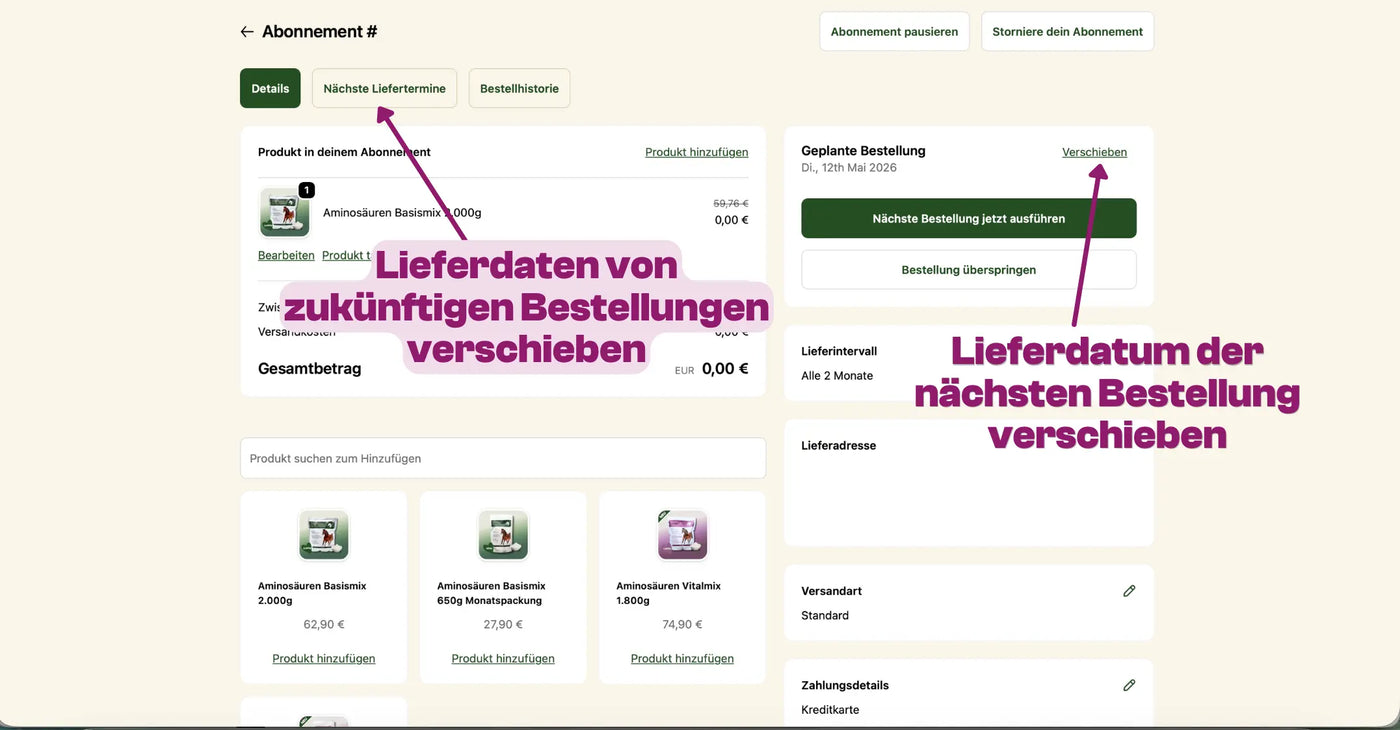The height and width of the screenshot is (730, 1400).
Task: Click the Abonnement pausieren button
Action: (894, 31)
